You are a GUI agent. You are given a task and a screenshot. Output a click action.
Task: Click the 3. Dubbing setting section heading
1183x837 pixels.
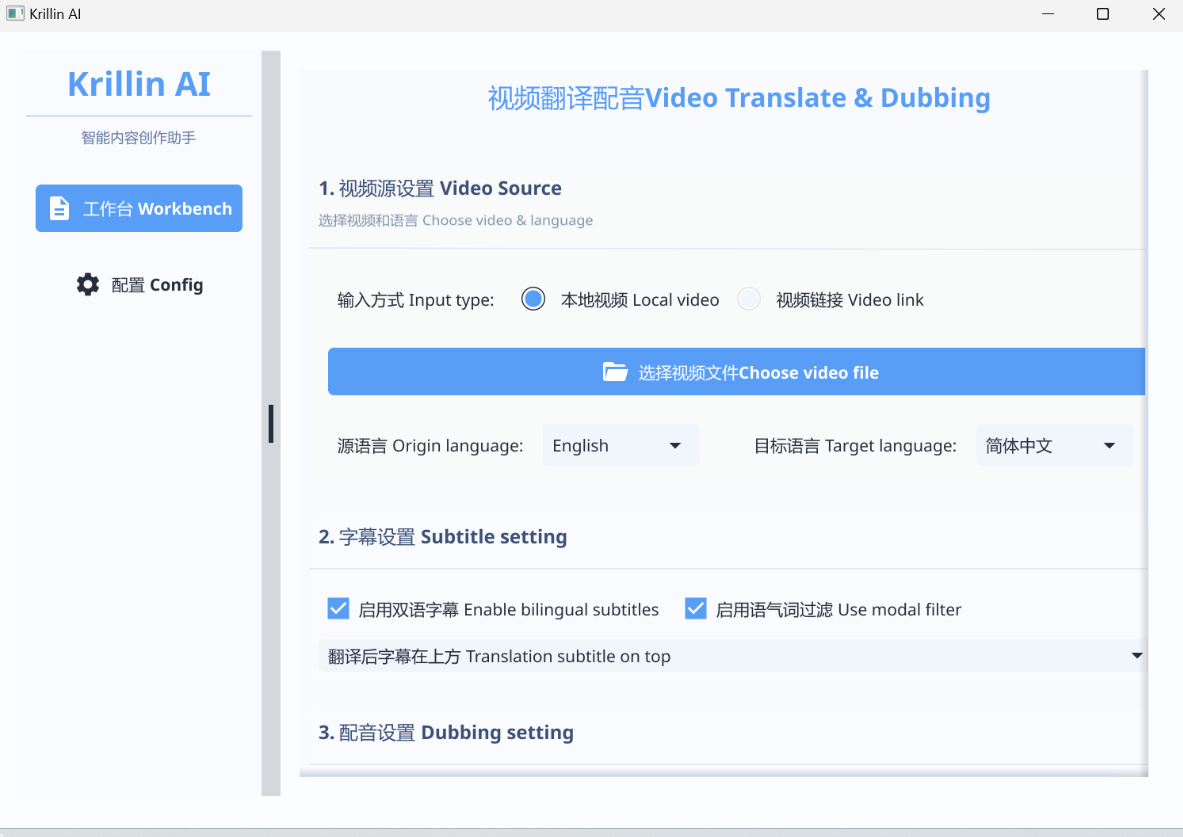pyautogui.click(x=446, y=732)
